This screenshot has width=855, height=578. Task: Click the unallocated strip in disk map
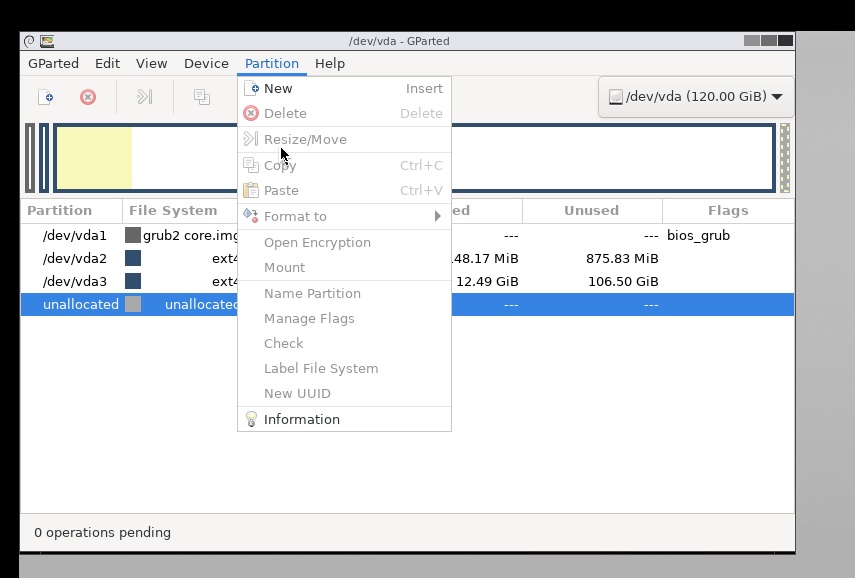point(785,158)
